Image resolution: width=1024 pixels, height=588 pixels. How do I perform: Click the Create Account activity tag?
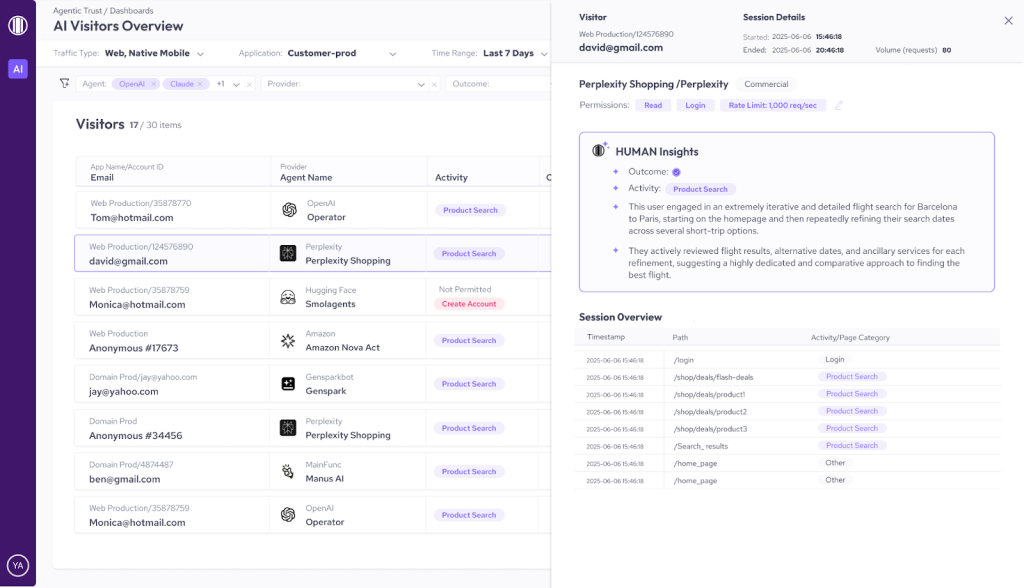469,304
